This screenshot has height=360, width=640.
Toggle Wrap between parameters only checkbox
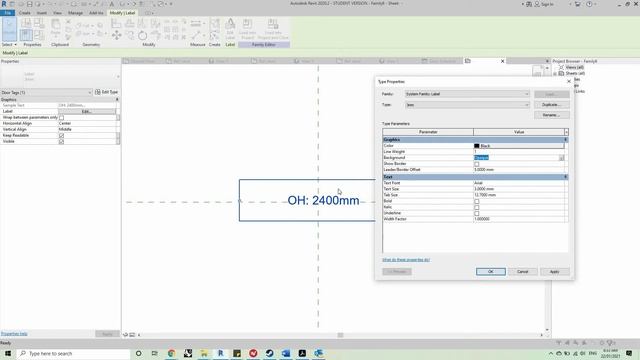pyautogui.click(x=62, y=118)
